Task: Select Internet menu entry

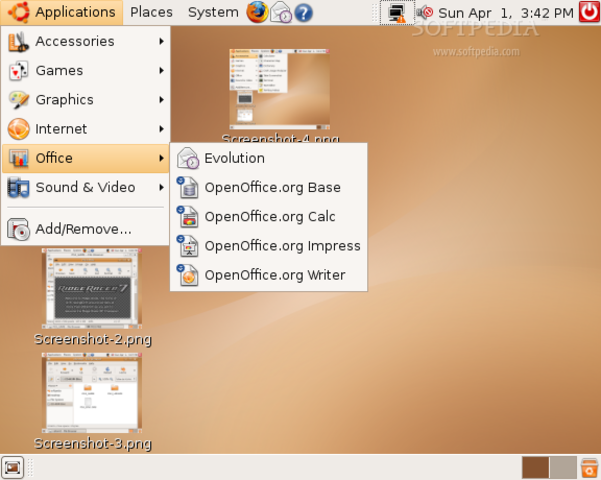Action: [85, 129]
